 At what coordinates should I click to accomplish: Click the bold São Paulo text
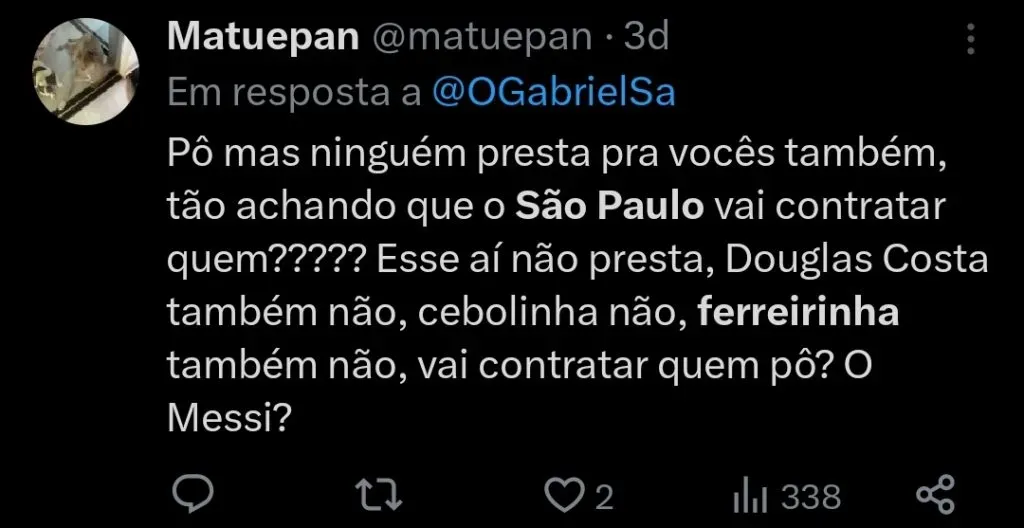tap(611, 209)
